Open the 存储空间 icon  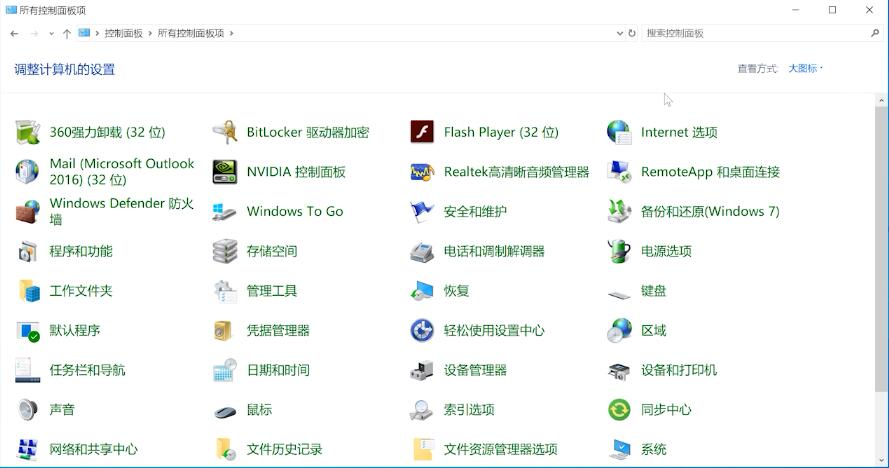point(225,251)
